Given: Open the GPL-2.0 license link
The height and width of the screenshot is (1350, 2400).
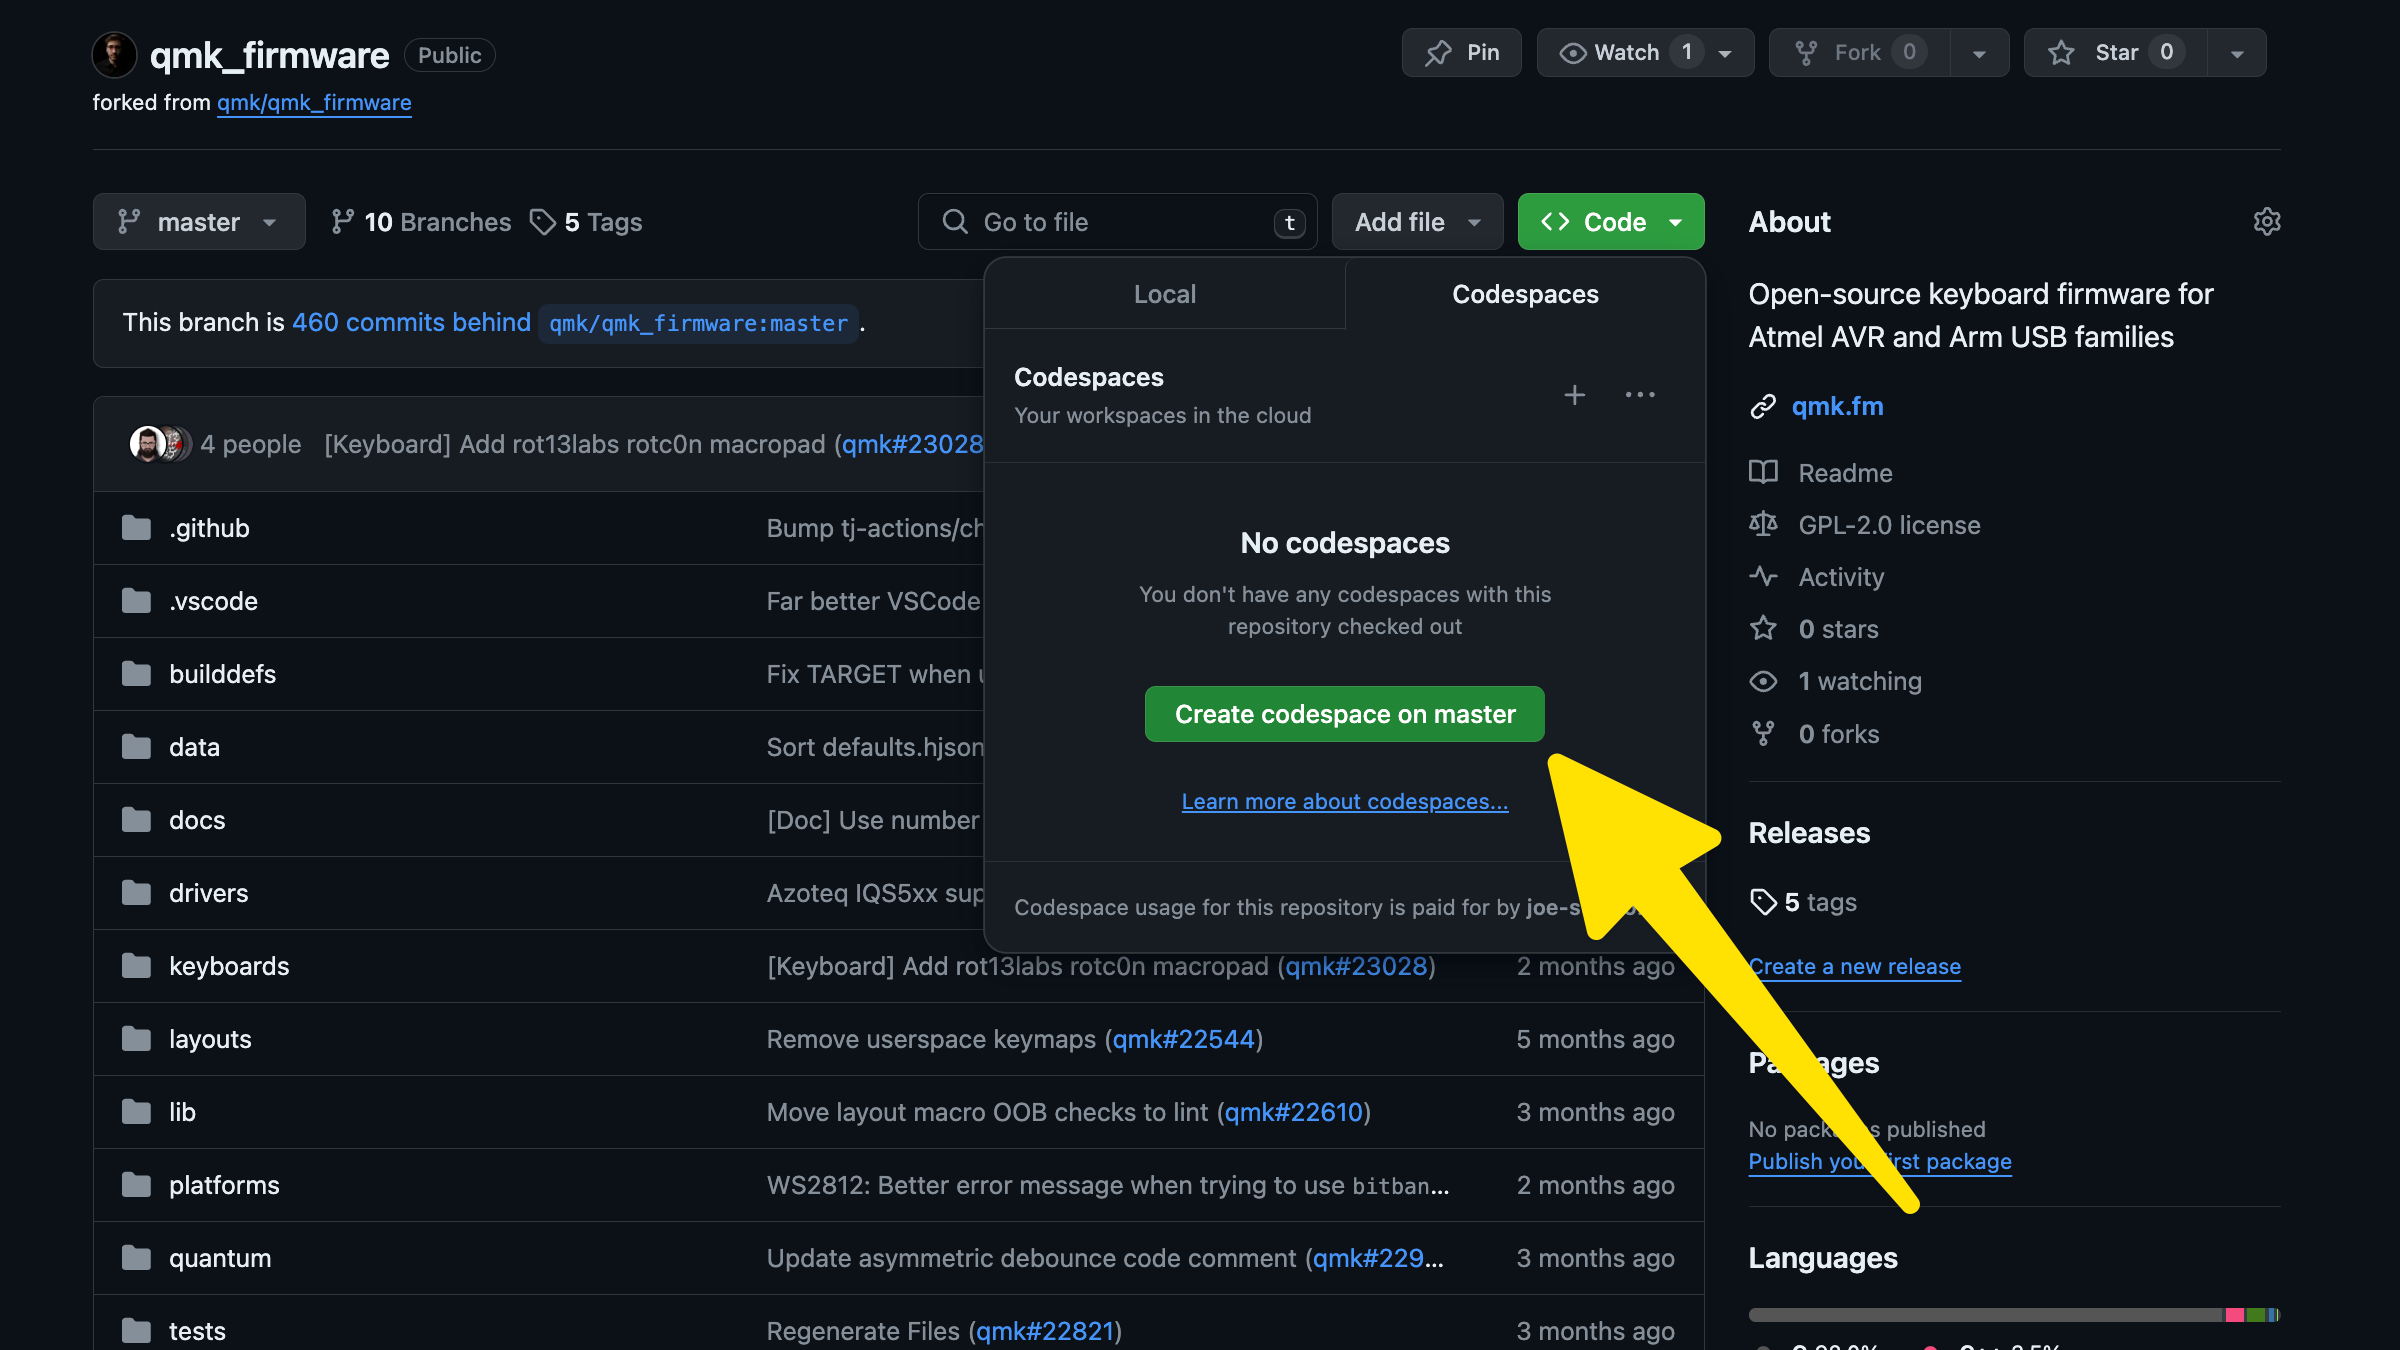Looking at the screenshot, I should click(1889, 525).
